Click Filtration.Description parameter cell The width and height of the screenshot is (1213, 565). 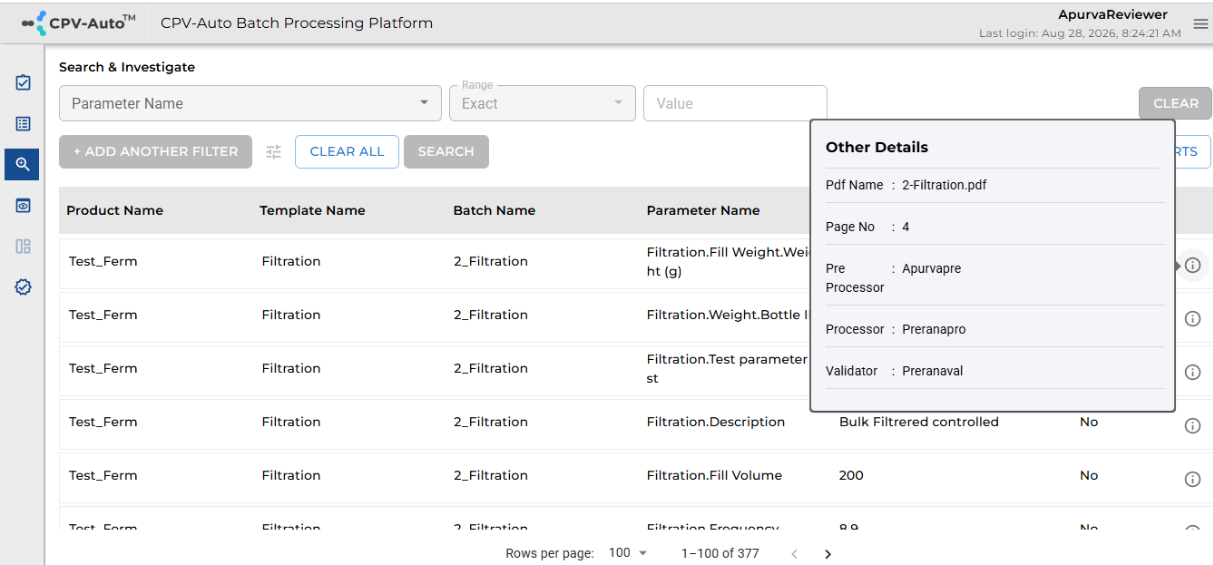click(x=716, y=422)
